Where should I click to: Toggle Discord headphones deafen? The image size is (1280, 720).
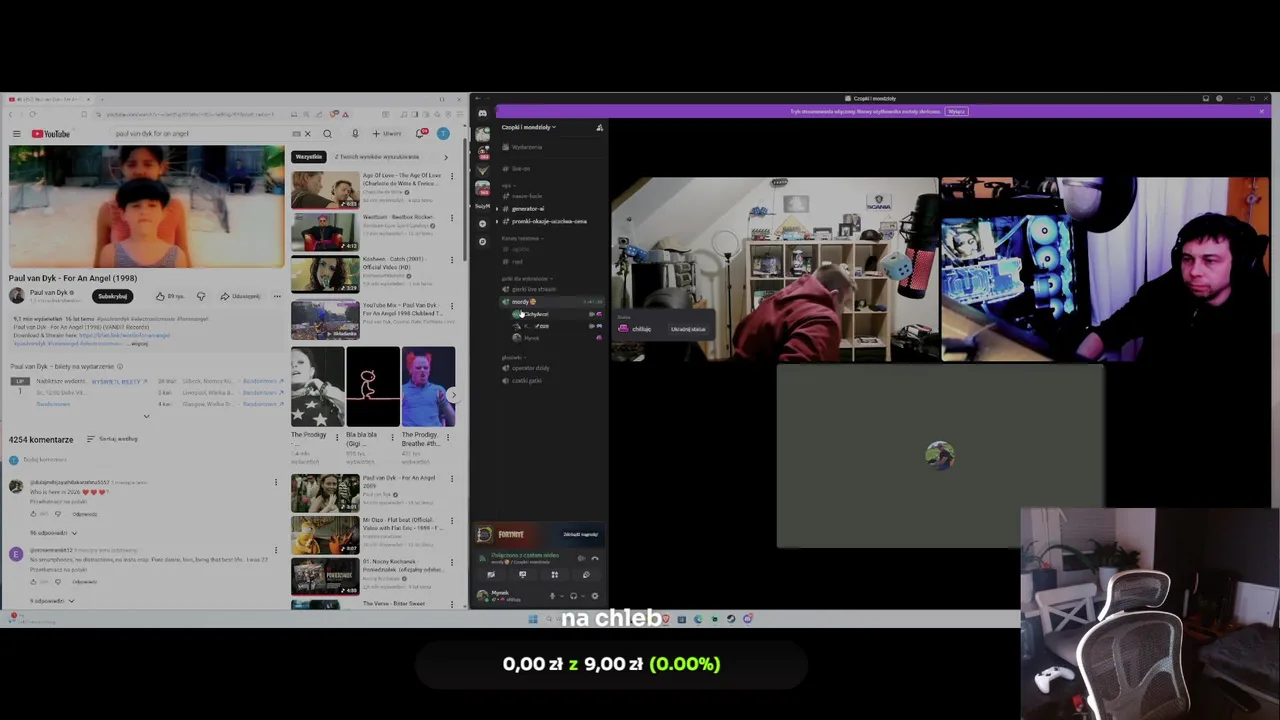pos(573,596)
